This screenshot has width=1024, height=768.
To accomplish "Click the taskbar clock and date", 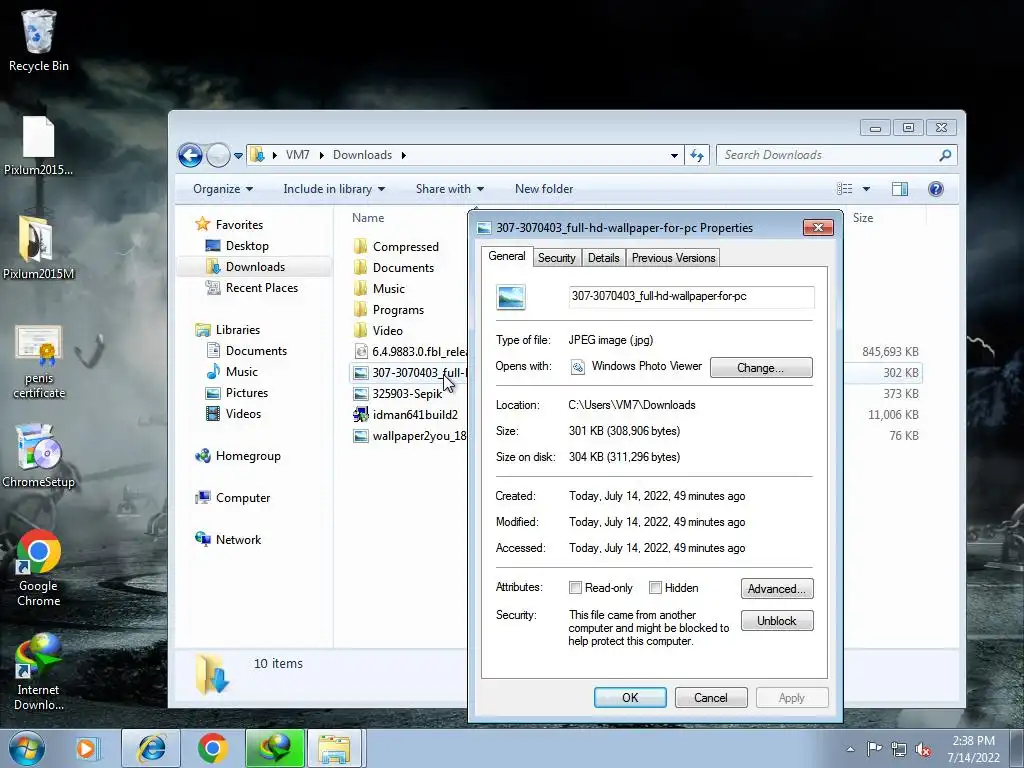I will point(973,749).
